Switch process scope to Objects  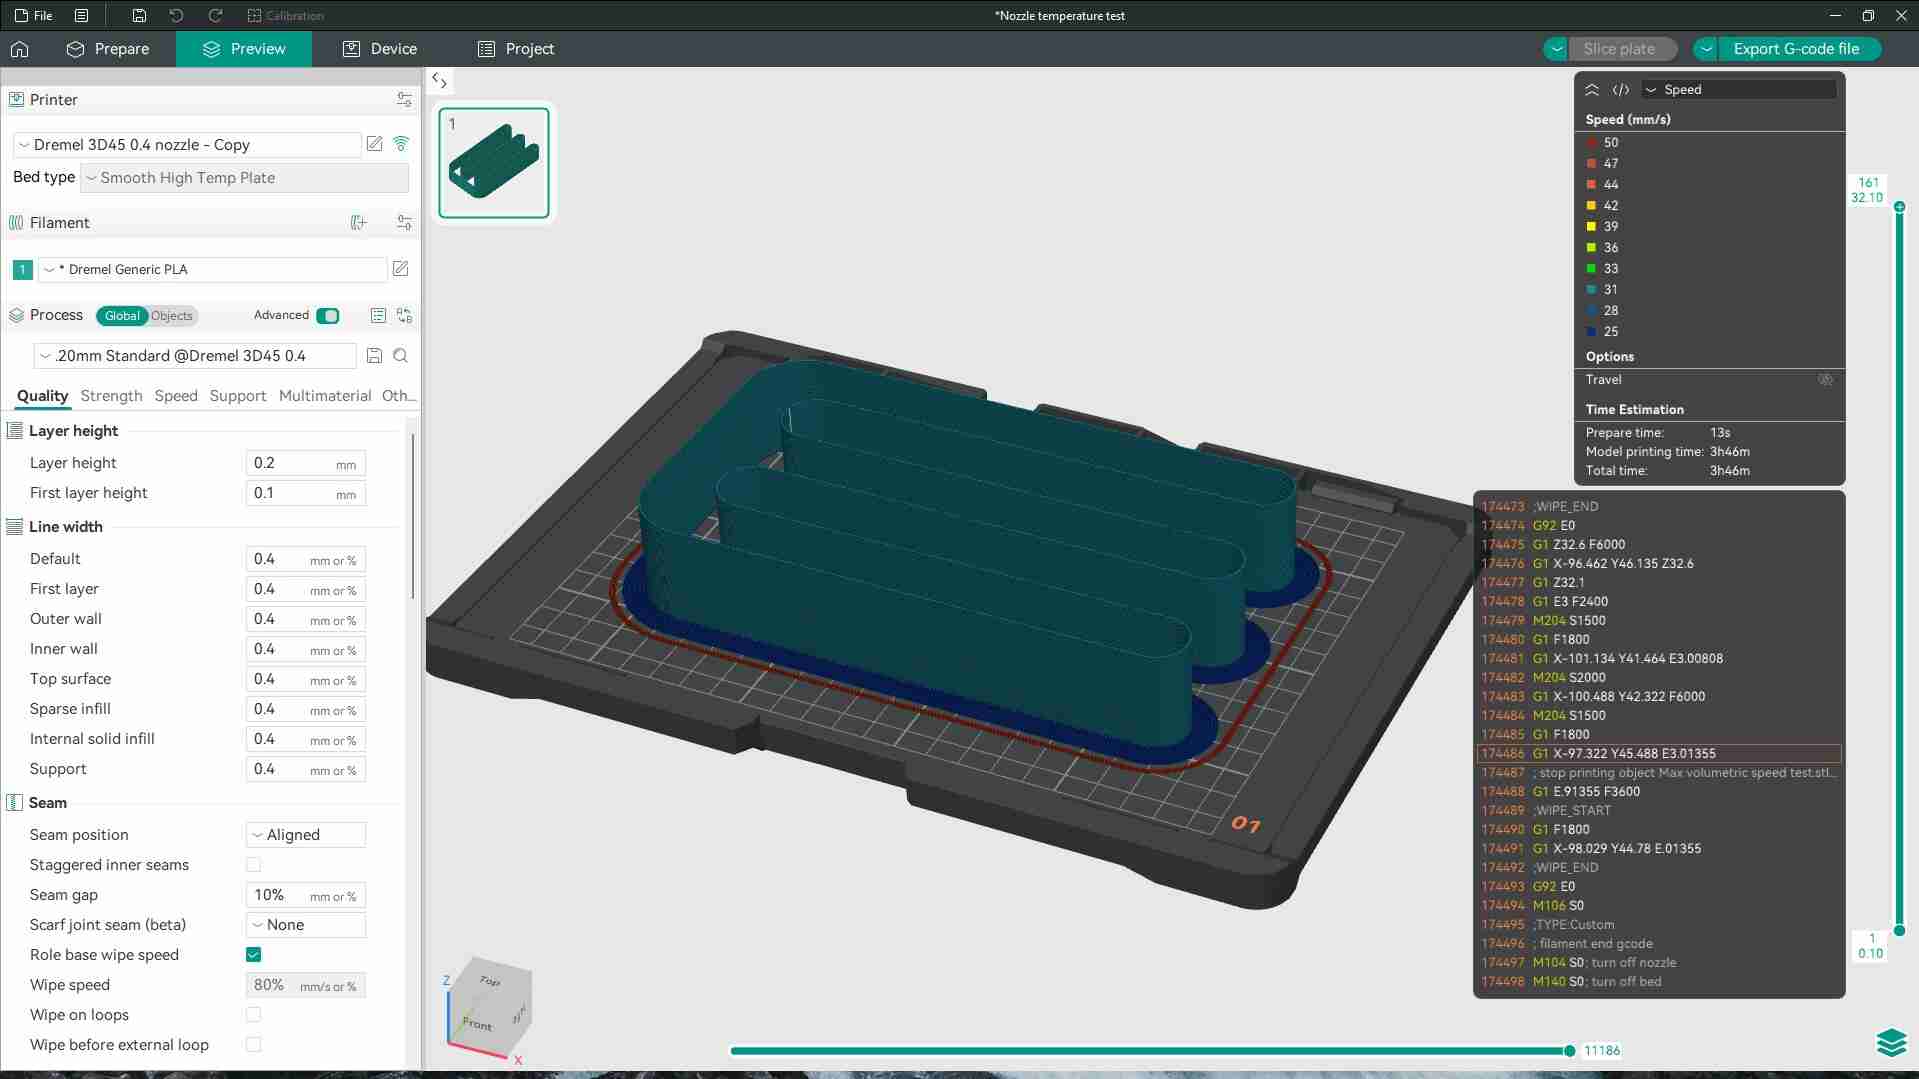click(172, 316)
